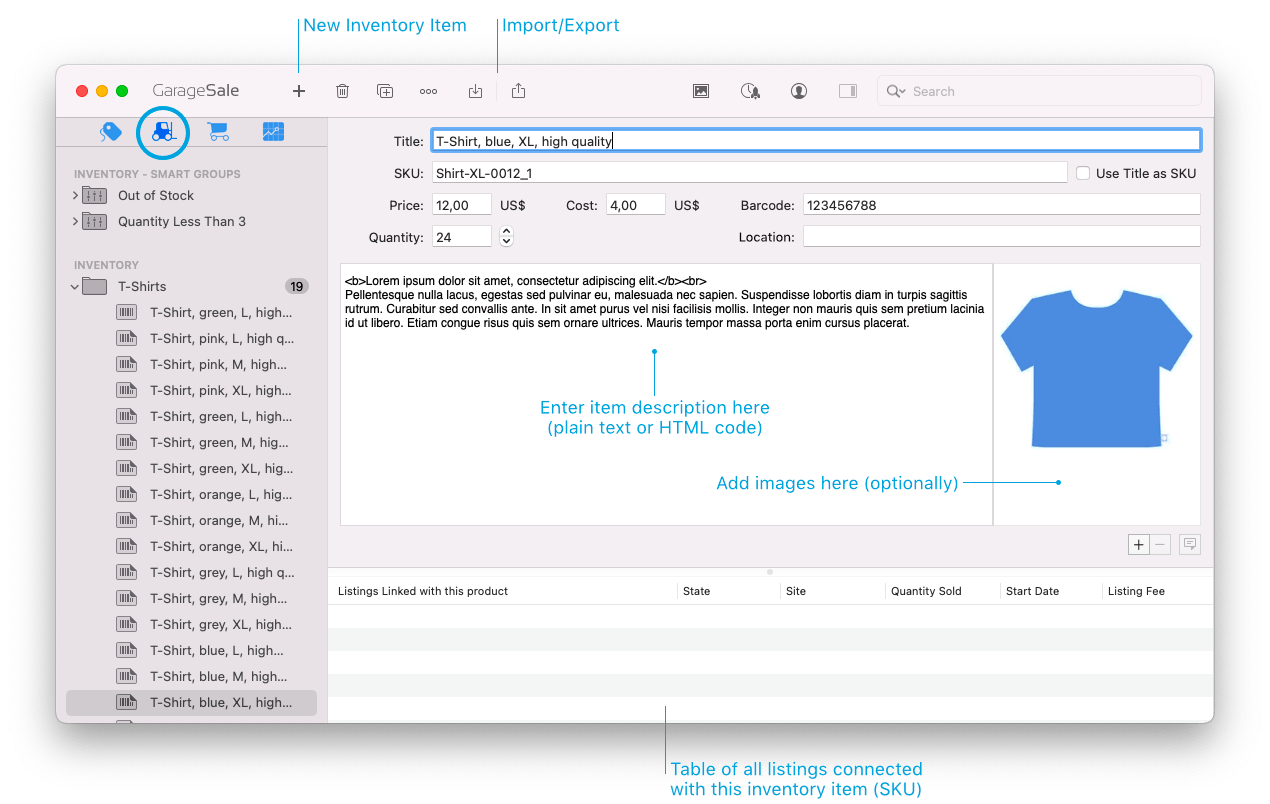Click the Quantity Sold column header
The image size is (1270, 804).
[926, 591]
